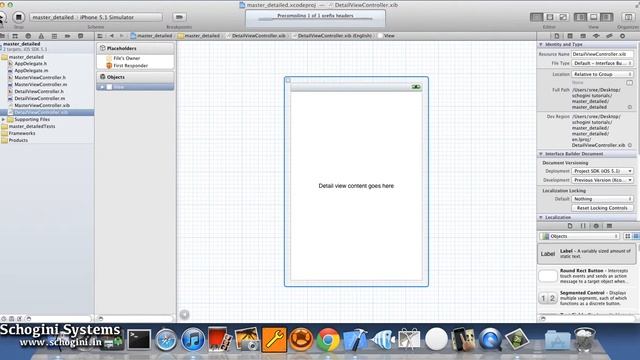Select View in the jump bar
640x360 pixels.
click(x=386, y=36)
